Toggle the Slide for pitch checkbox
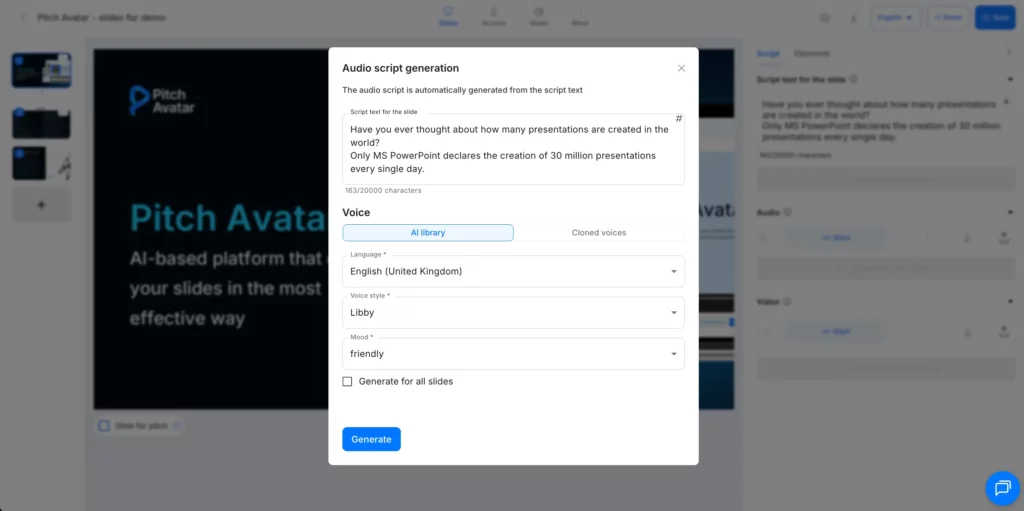 (x=104, y=426)
